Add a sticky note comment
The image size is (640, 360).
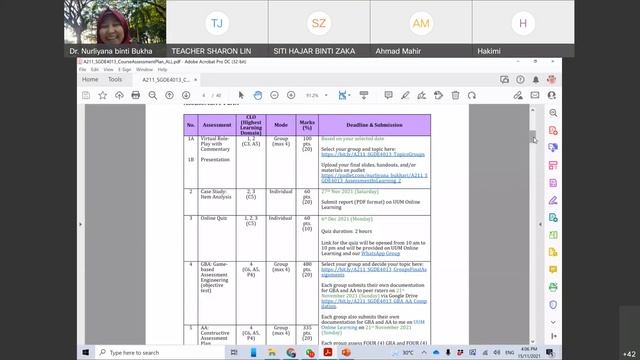[x=388, y=96]
